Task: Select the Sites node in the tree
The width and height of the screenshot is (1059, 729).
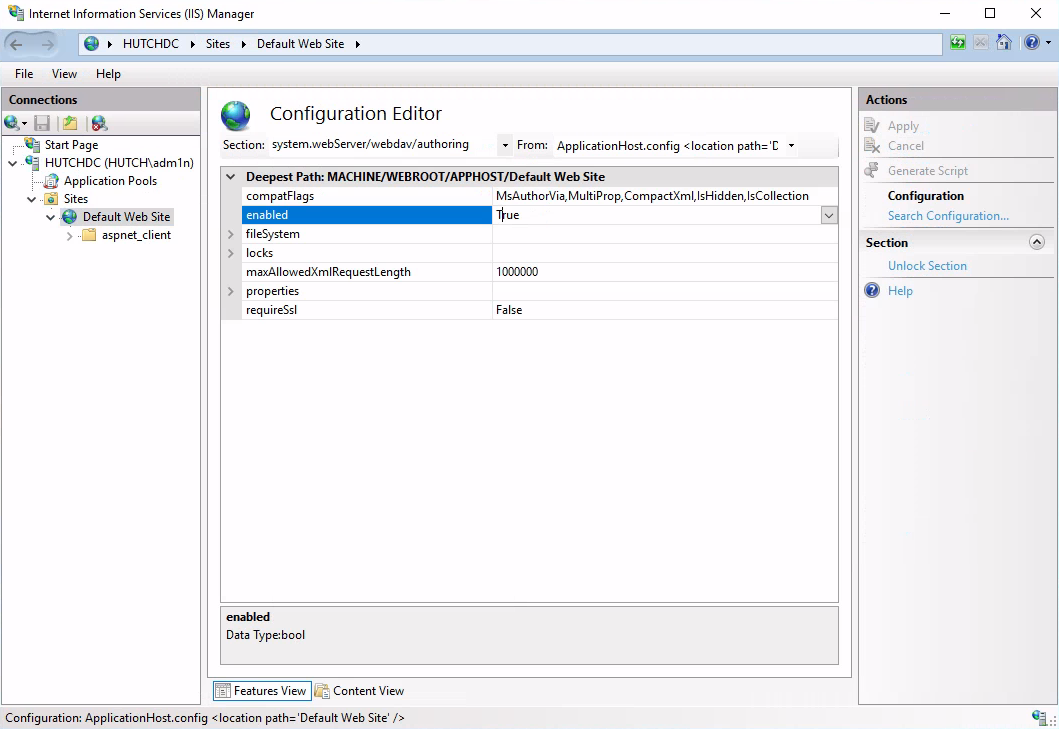Action: click(x=76, y=199)
